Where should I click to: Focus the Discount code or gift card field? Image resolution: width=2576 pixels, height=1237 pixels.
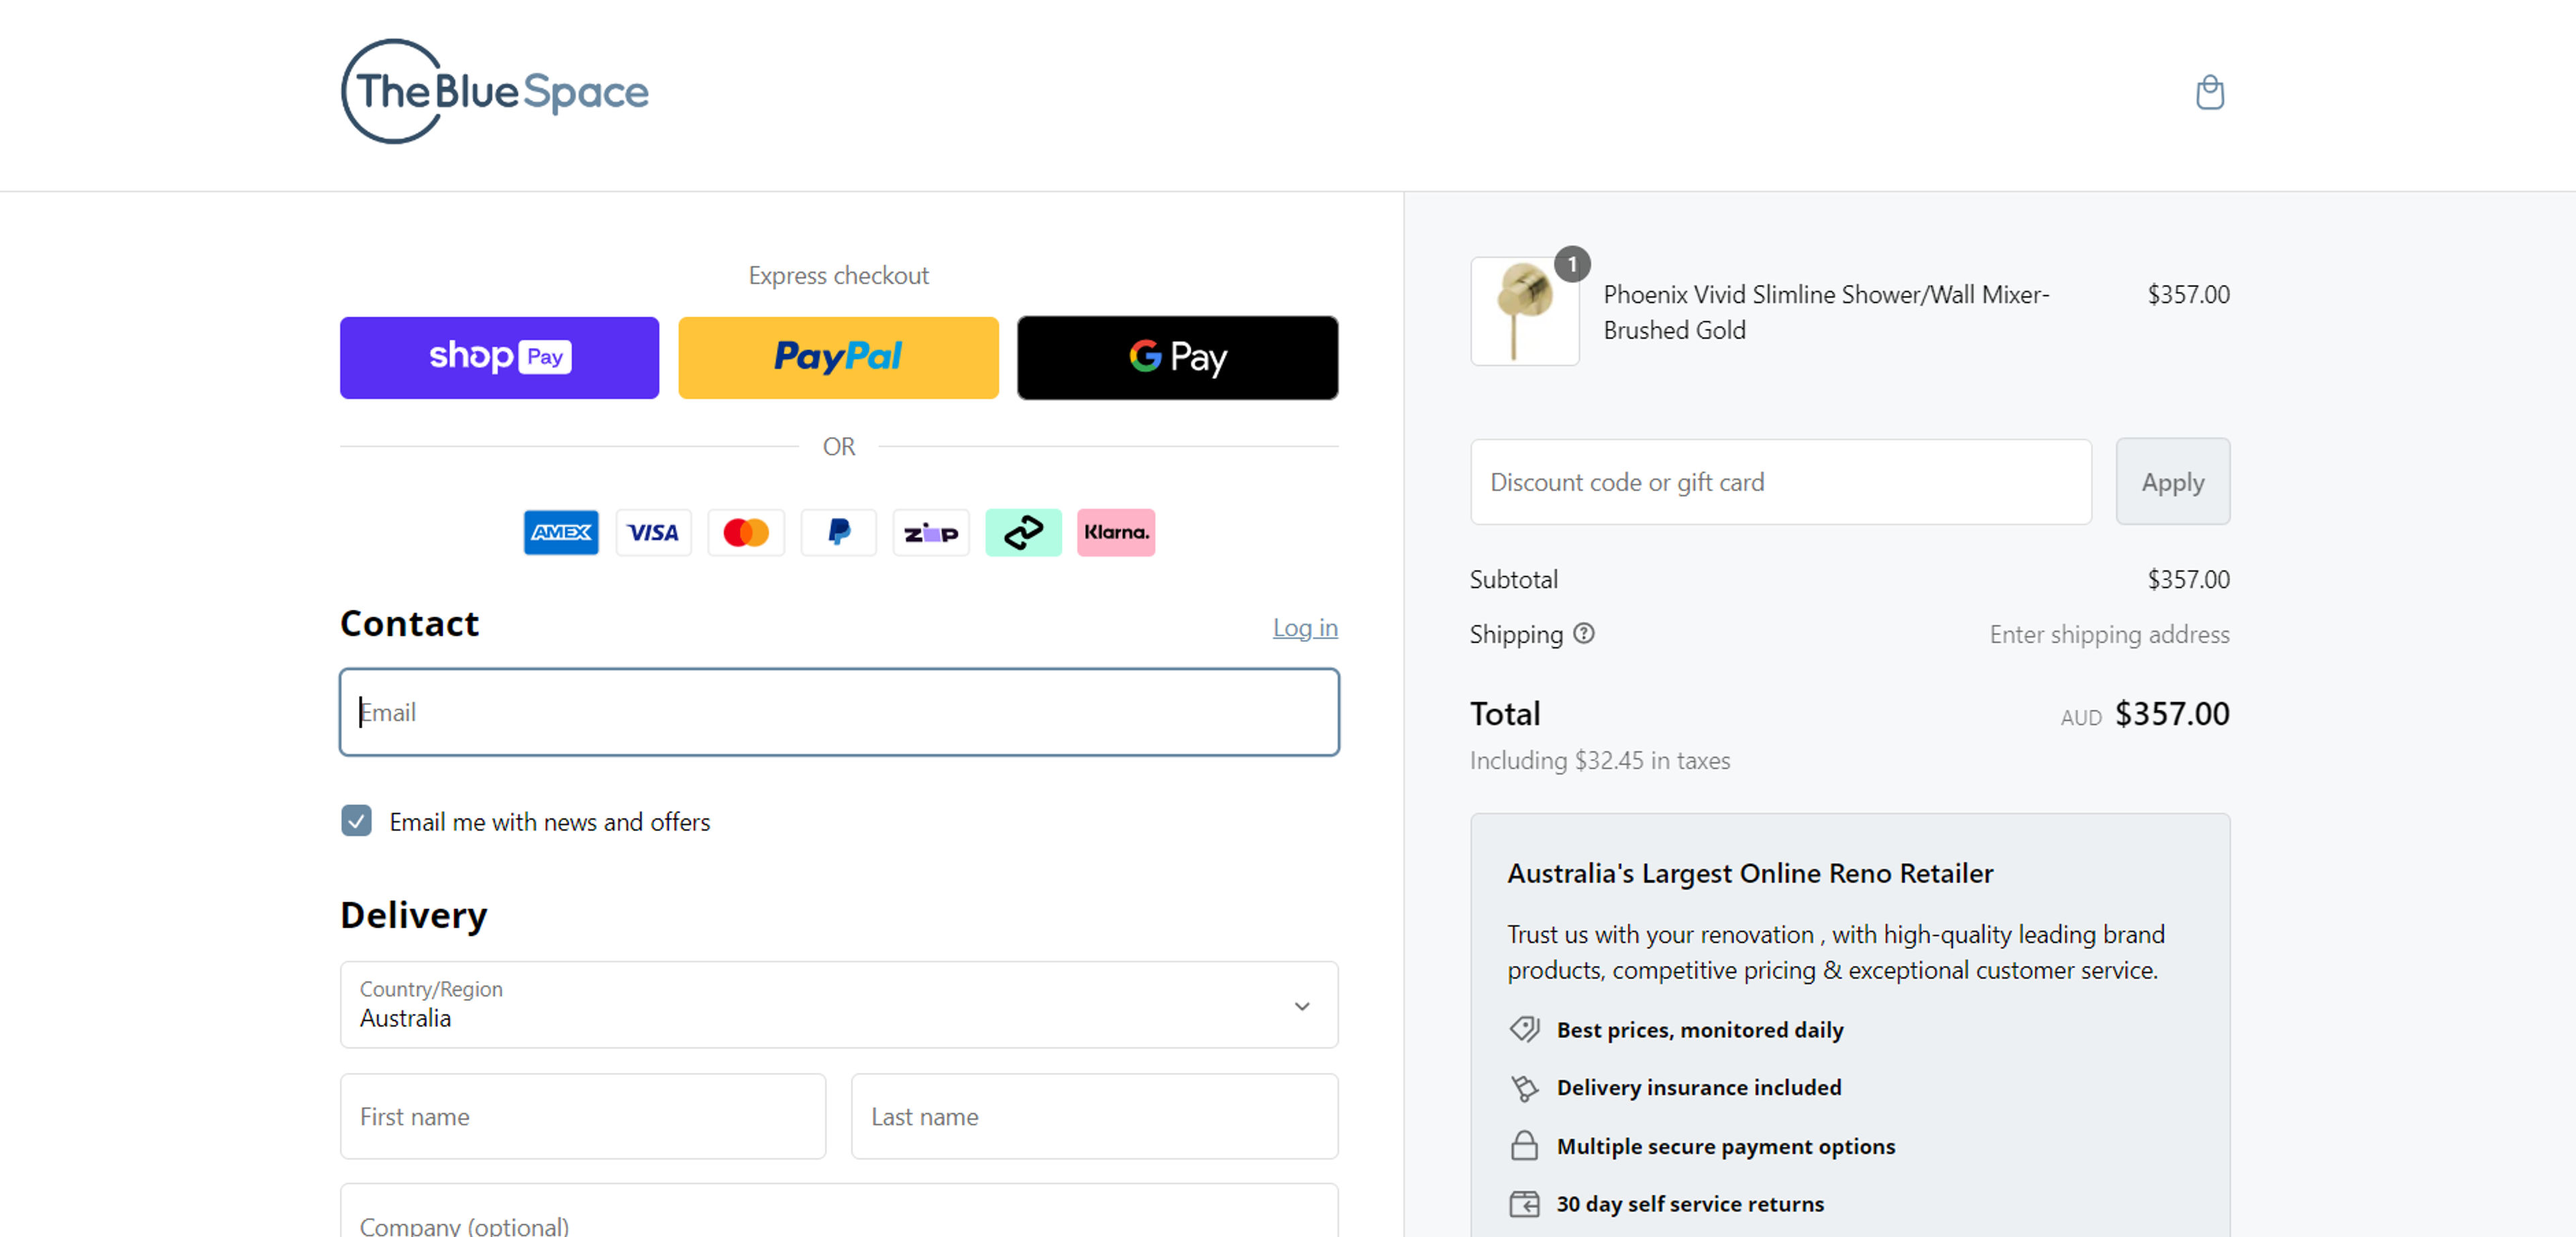pyautogui.click(x=1780, y=482)
